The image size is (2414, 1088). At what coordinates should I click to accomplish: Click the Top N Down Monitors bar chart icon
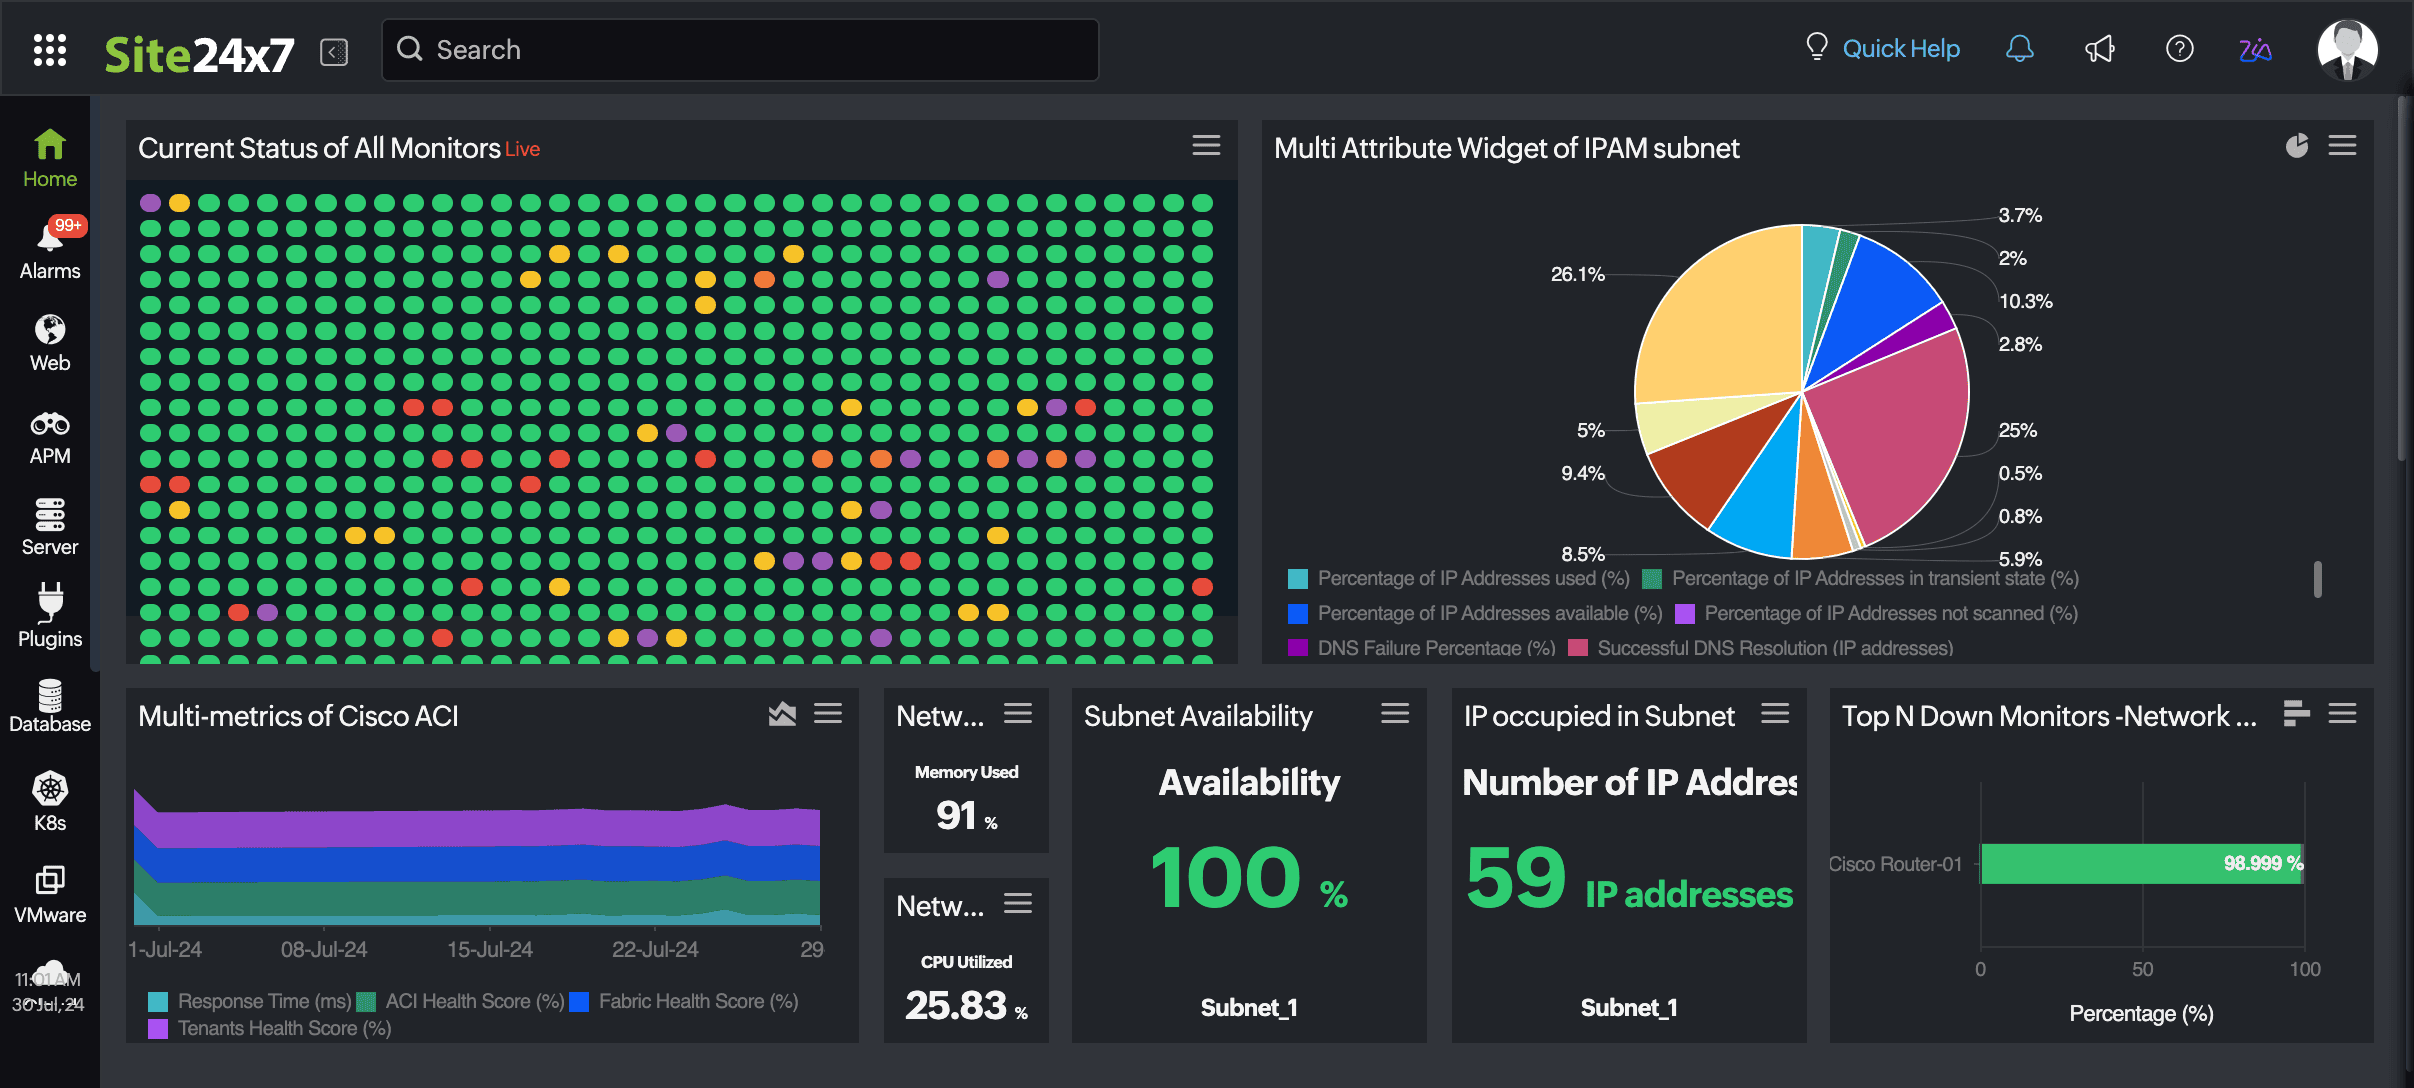(x=2297, y=714)
